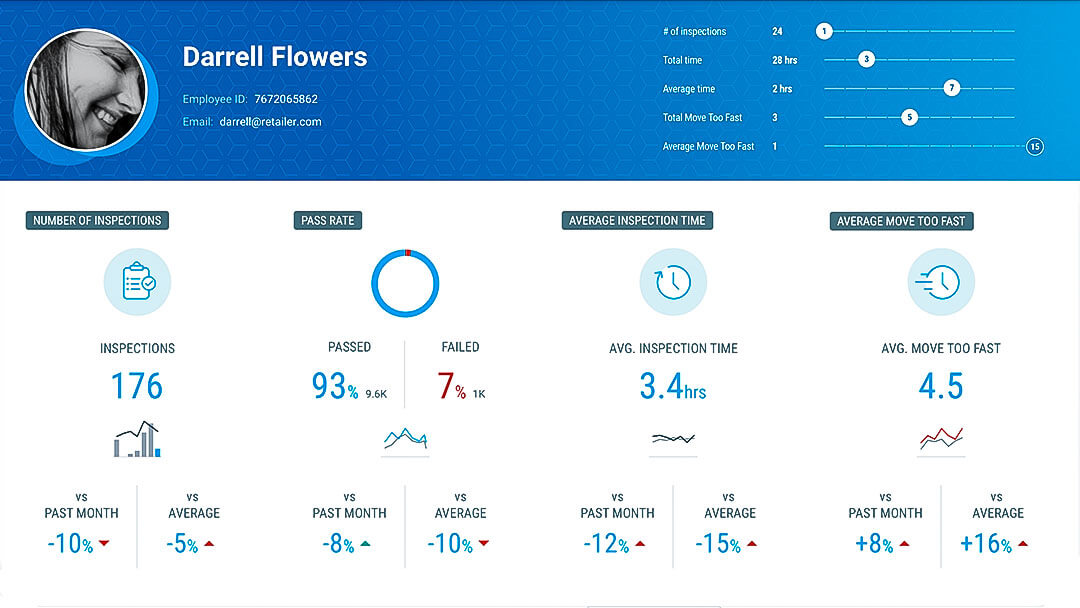1080x608 pixels.
Task: Select the Average Inspection Time label
Action: point(637,221)
